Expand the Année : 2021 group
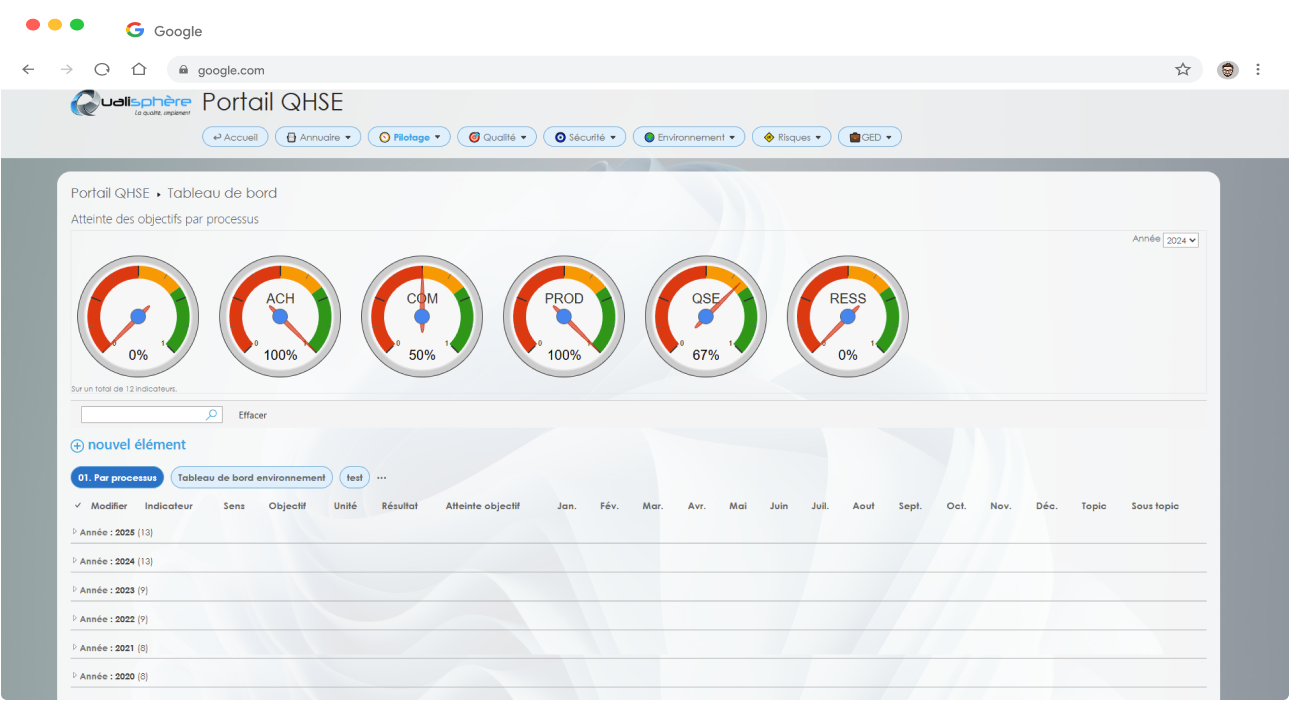This screenshot has width=1290, height=701. click(75, 648)
